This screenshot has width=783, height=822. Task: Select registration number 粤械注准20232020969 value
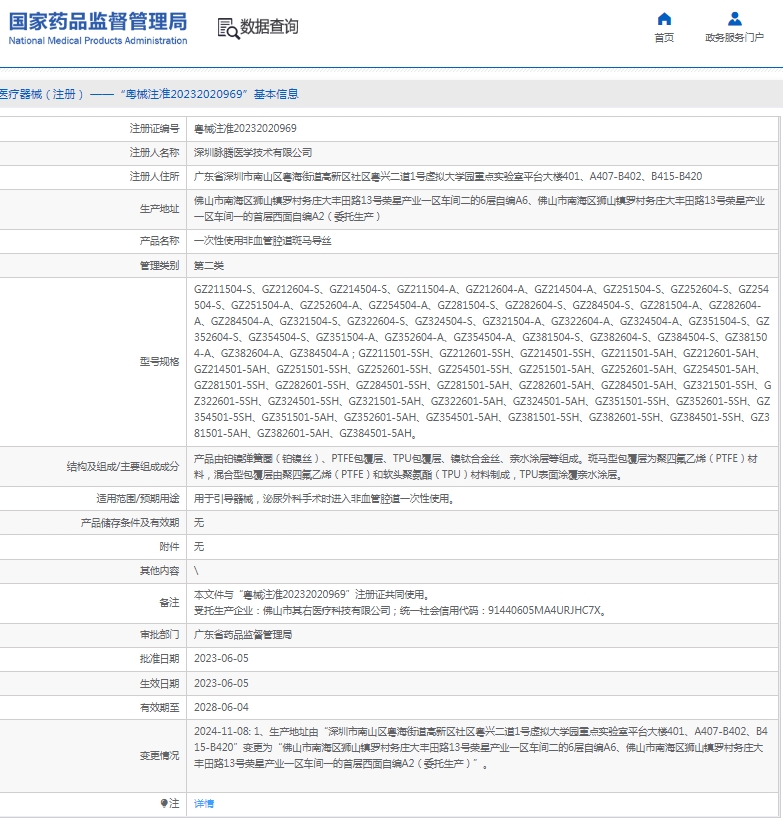click(x=245, y=128)
